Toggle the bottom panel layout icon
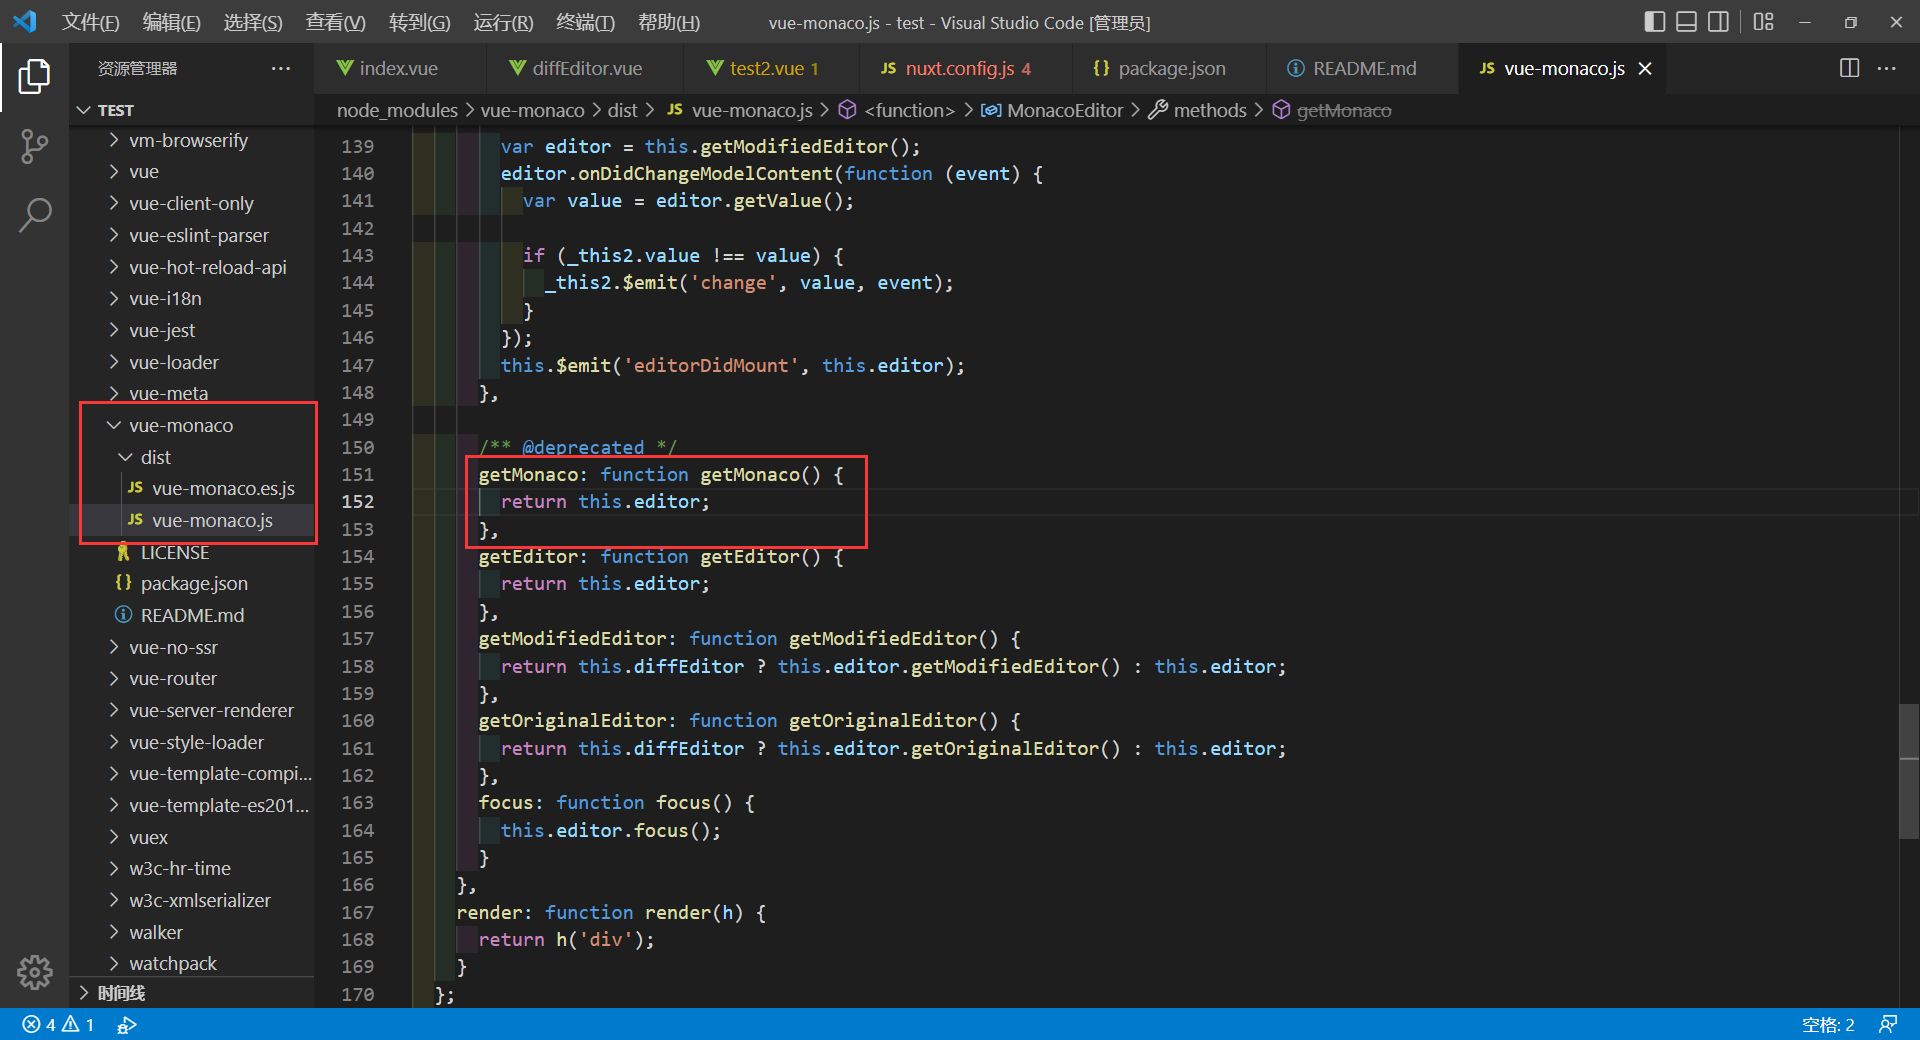1920x1040 pixels. (x=1686, y=22)
